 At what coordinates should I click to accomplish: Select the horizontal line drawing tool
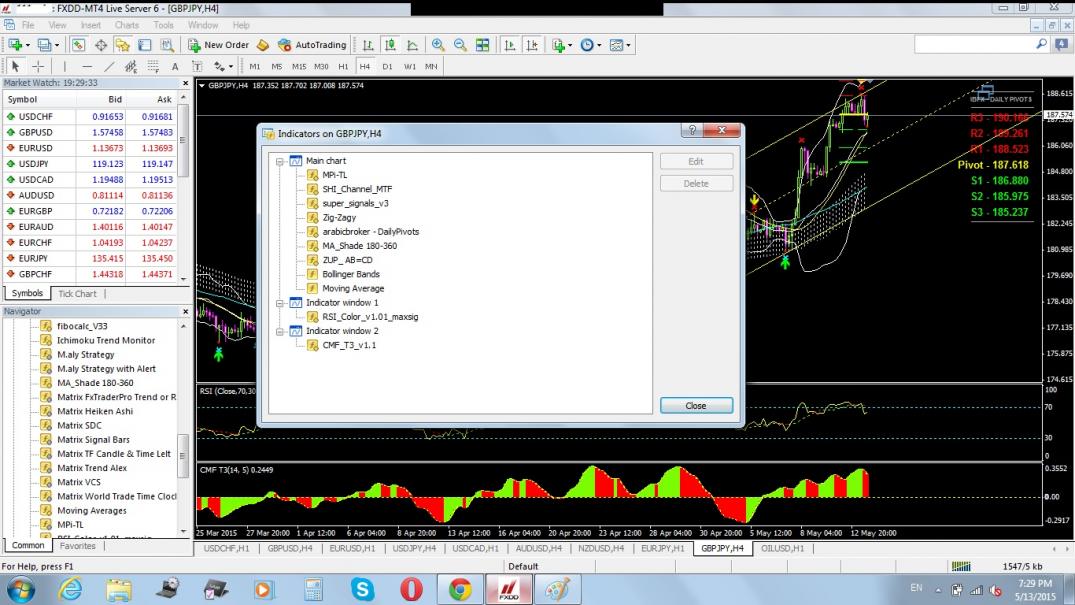tap(87, 66)
